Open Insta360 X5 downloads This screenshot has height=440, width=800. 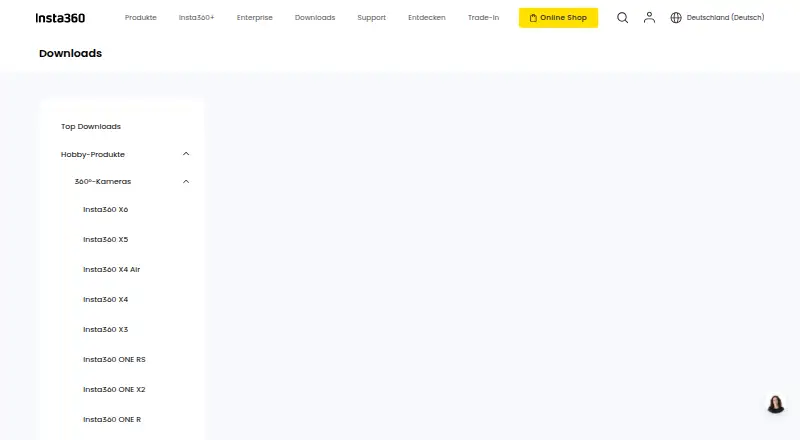106,239
